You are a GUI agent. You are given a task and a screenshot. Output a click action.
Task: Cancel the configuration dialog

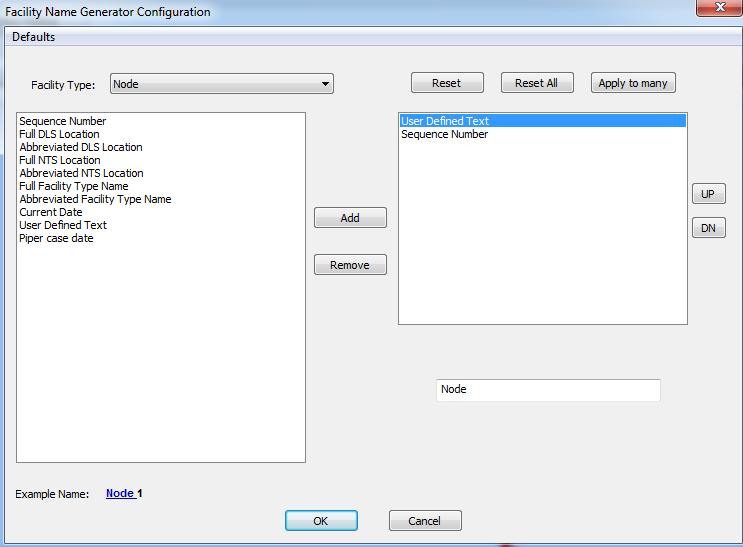[x=425, y=520]
